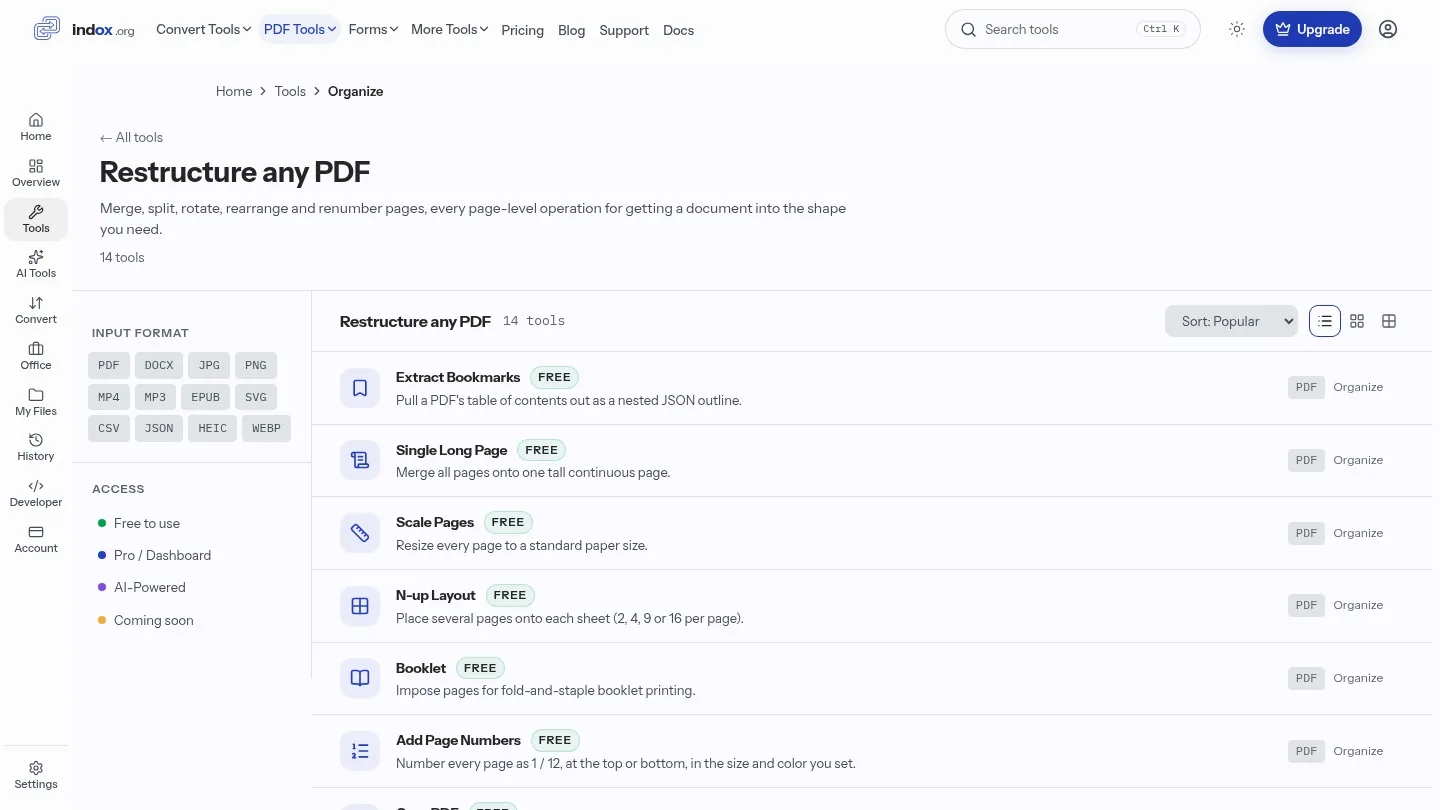Expand the Convert Tools menu
The width and height of the screenshot is (1440, 810).
point(203,29)
